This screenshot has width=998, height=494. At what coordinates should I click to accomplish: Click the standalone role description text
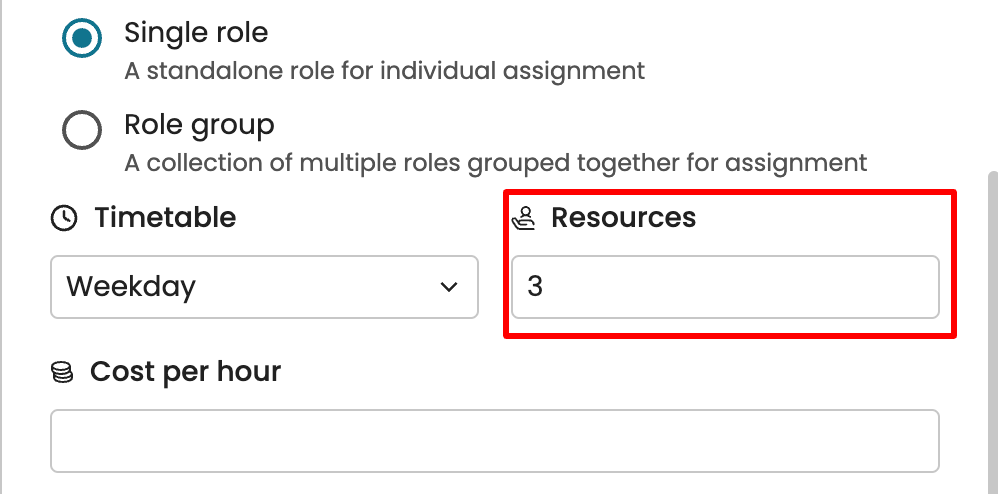[384, 71]
